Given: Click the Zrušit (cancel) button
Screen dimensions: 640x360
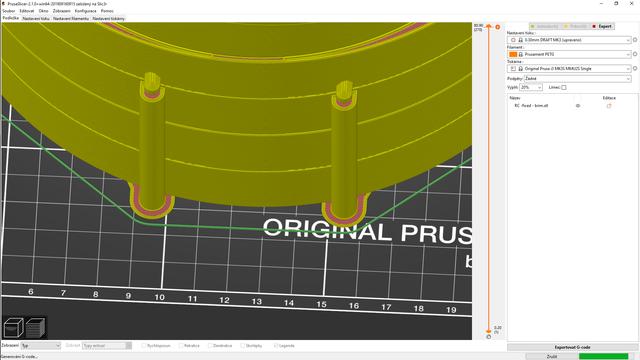Looking at the screenshot, I should point(551,356).
